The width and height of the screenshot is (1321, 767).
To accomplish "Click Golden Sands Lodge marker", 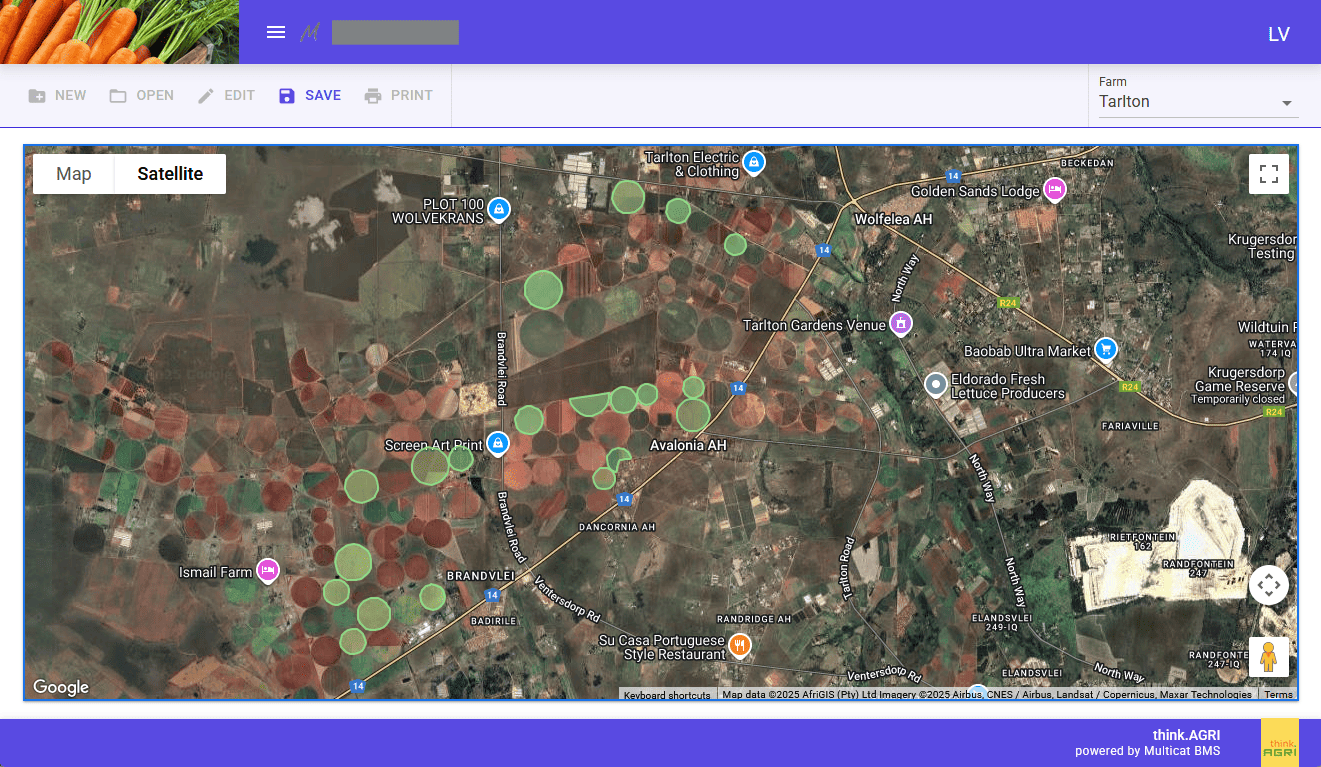I will 1054,189.
